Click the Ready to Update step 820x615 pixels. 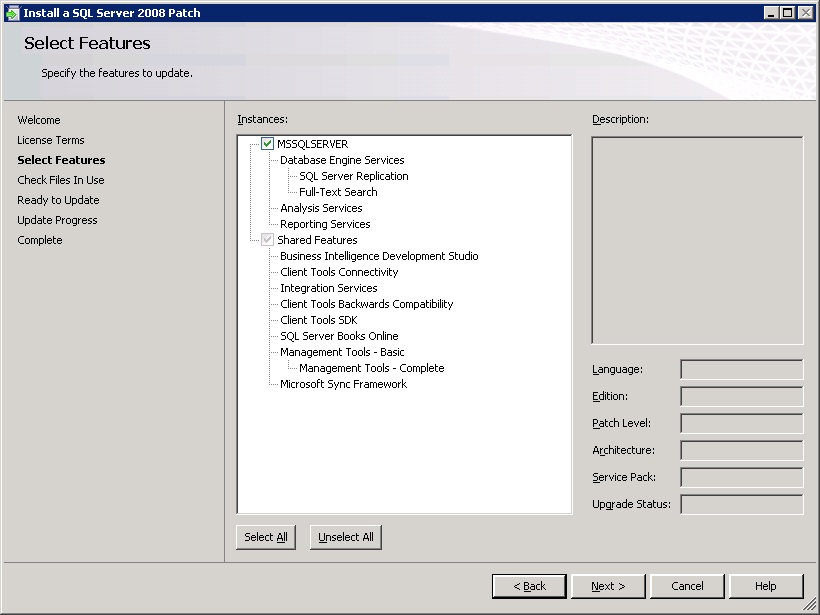point(58,200)
